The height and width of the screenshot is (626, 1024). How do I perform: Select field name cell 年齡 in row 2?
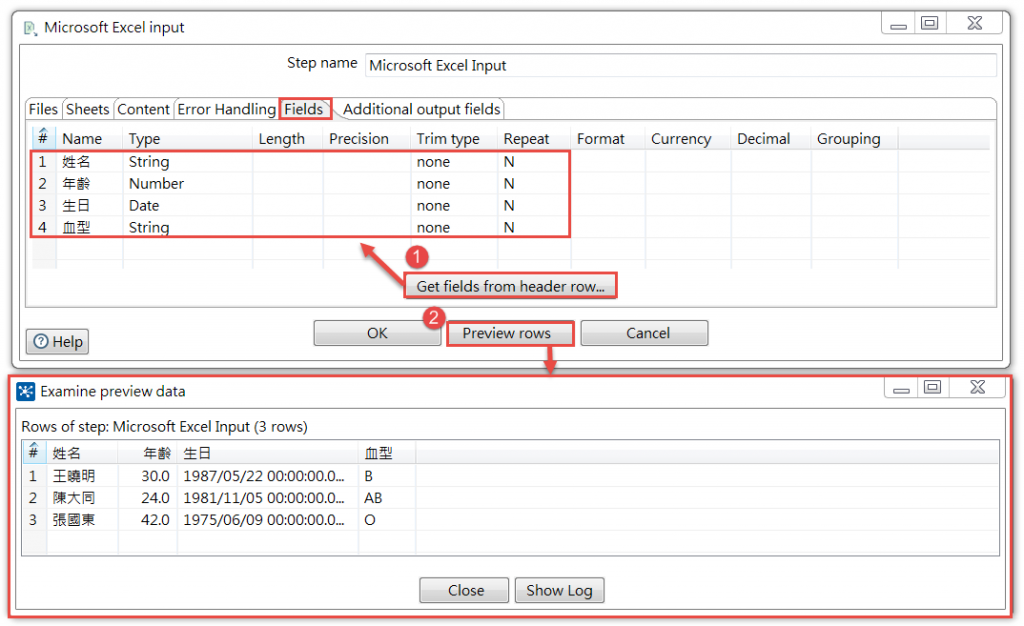click(89, 183)
